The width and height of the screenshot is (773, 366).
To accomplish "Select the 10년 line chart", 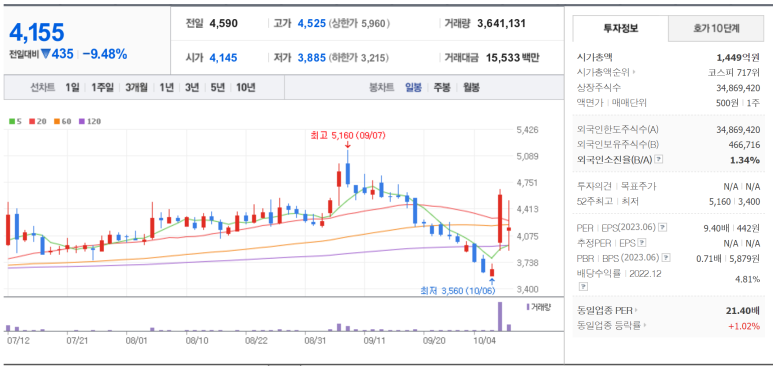I will tap(246, 88).
